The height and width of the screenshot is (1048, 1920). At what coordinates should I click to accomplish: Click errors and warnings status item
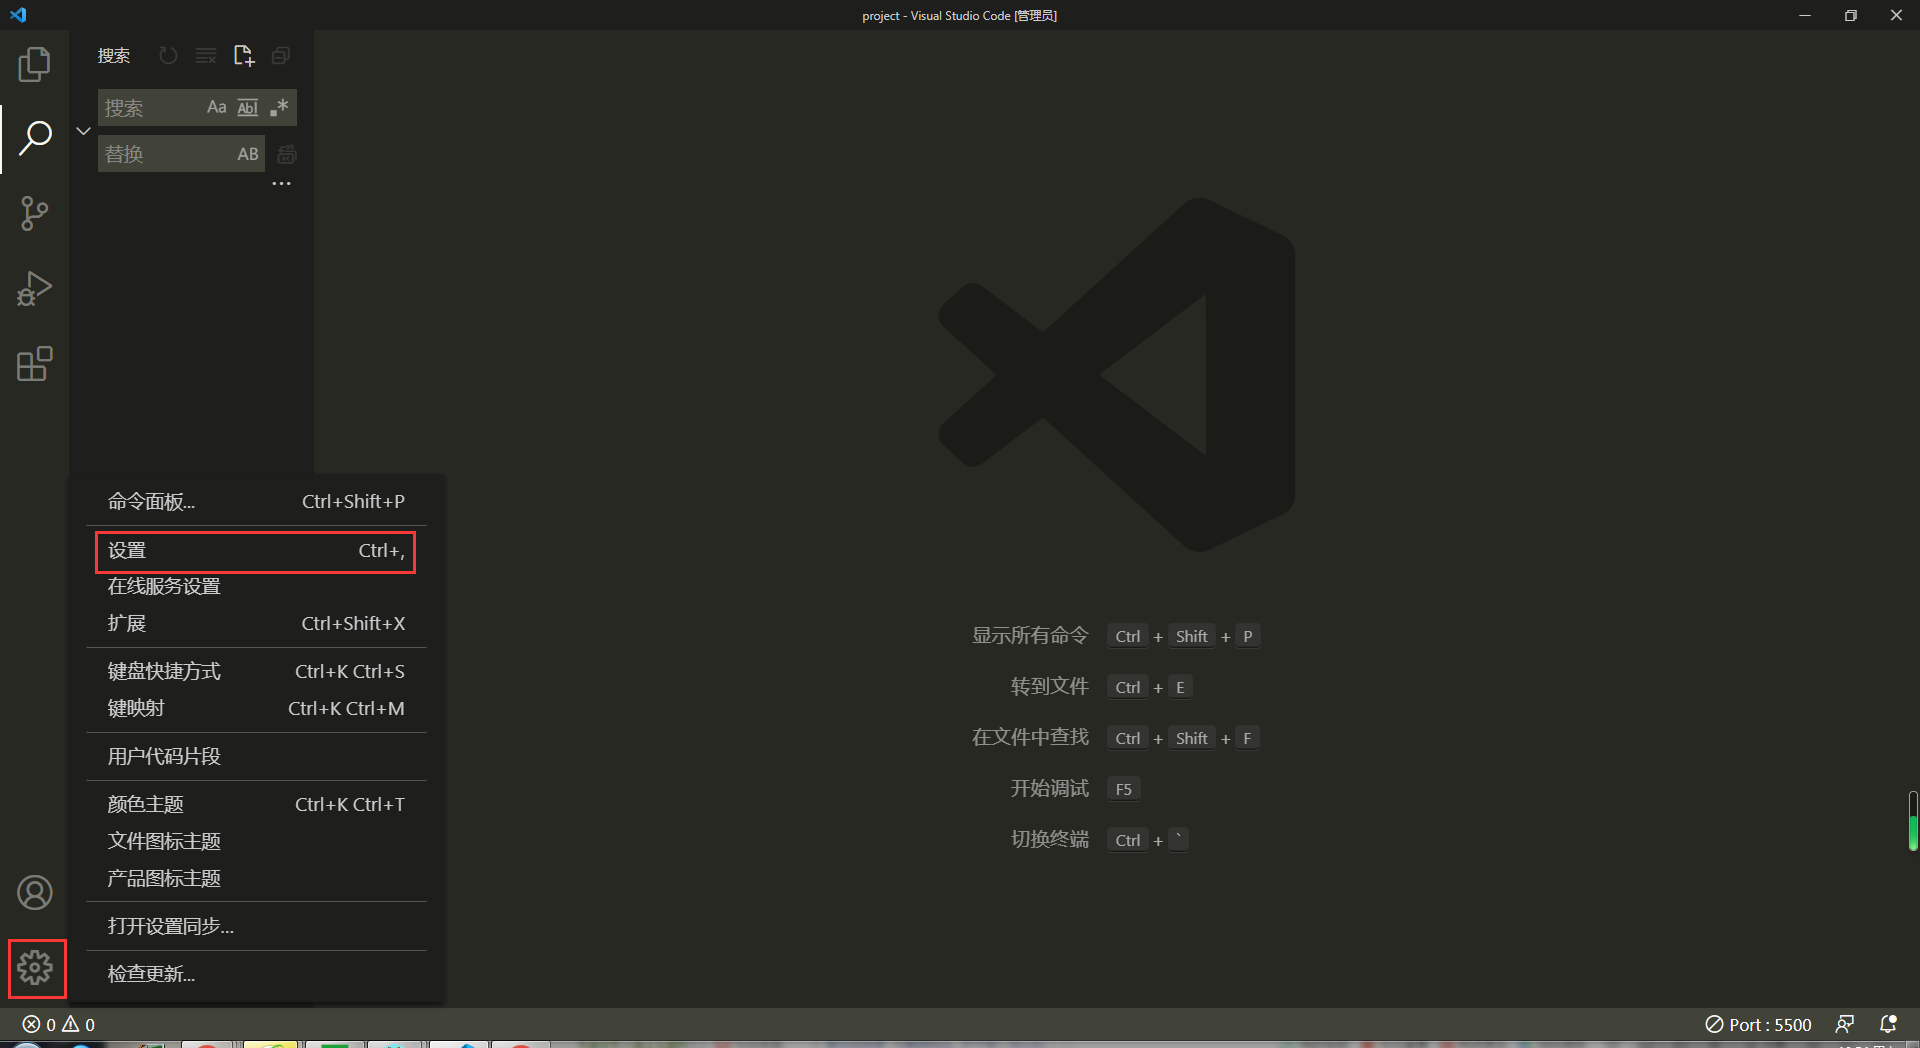[x=59, y=1024]
